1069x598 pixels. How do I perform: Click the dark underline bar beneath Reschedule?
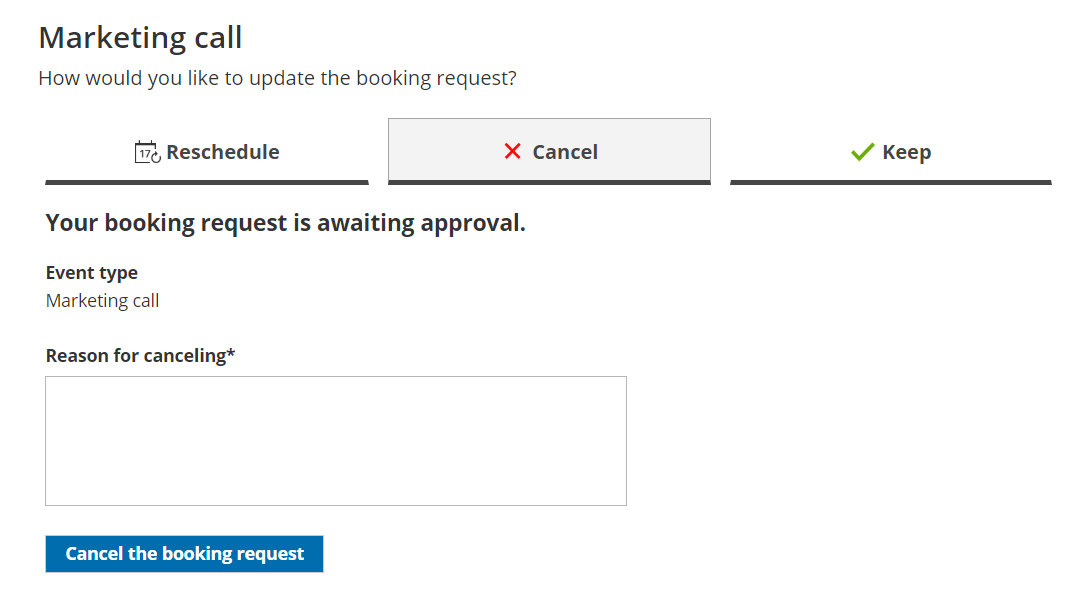[x=207, y=182]
